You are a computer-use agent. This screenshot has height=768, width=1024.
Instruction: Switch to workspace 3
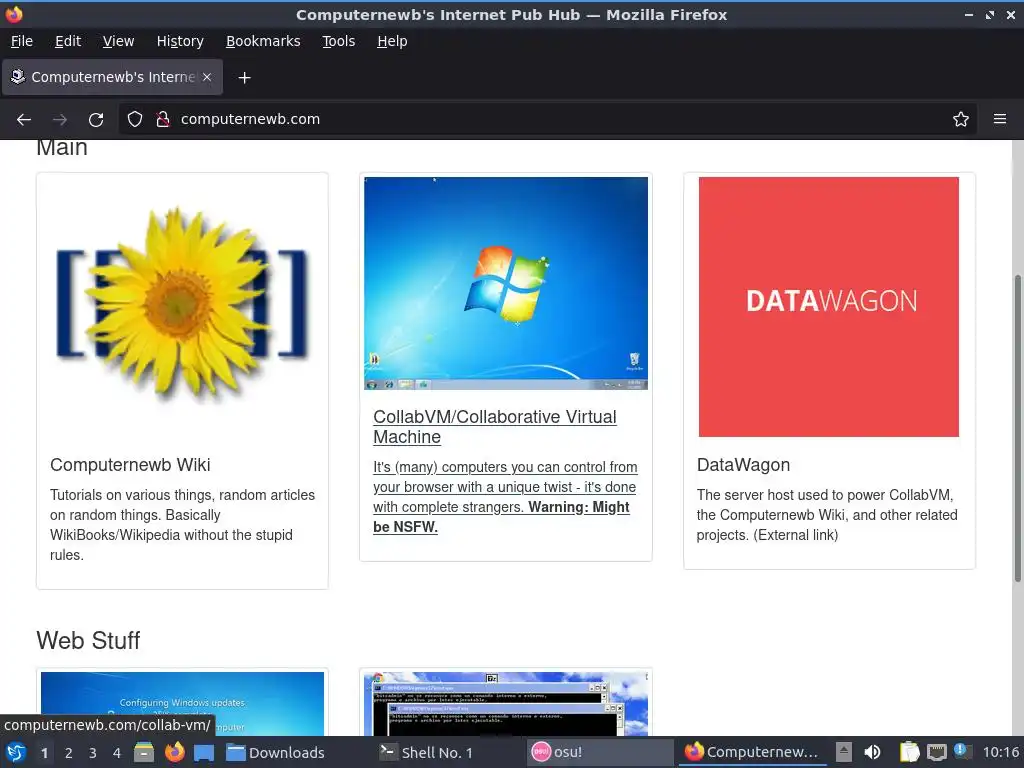[x=93, y=753]
